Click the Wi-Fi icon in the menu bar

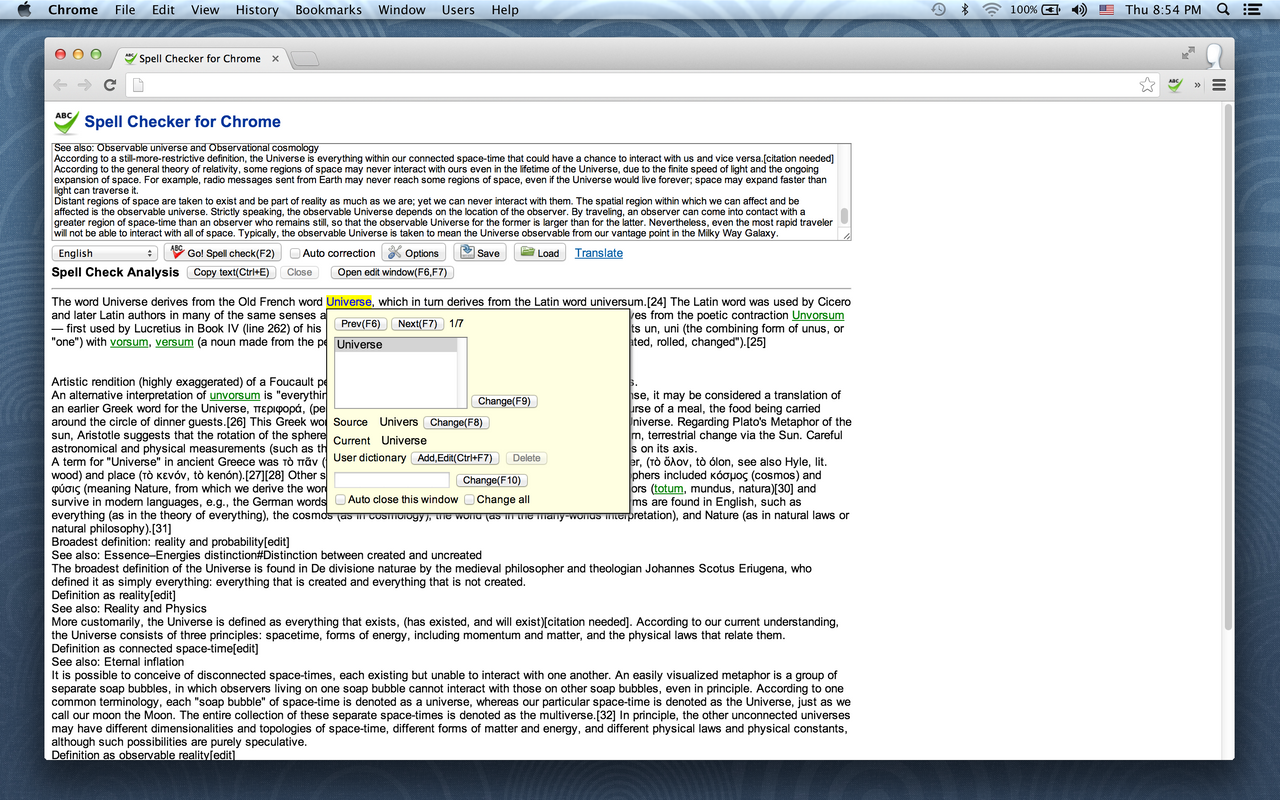point(991,9)
